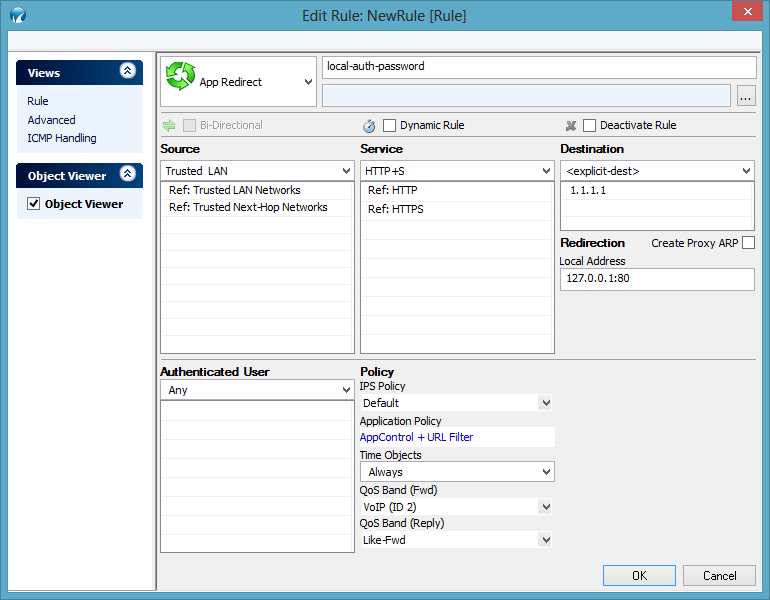
Task: Click the green App Redirect action icon
Action: tap(180, 77)
